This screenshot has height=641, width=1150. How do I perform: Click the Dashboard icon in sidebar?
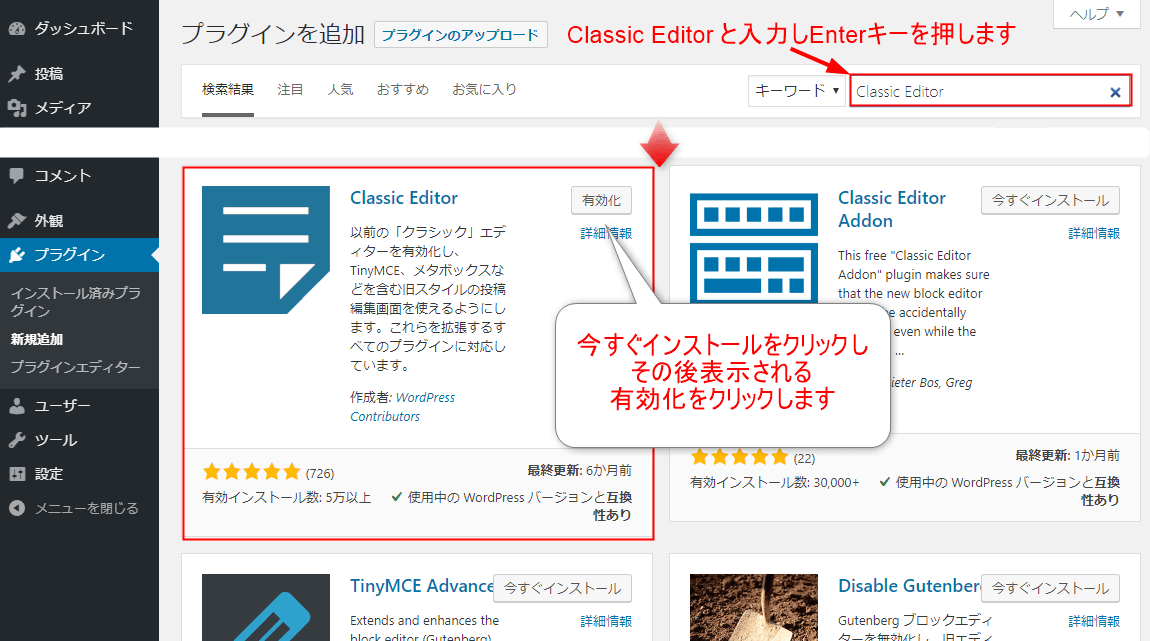[x=17, y=28]
